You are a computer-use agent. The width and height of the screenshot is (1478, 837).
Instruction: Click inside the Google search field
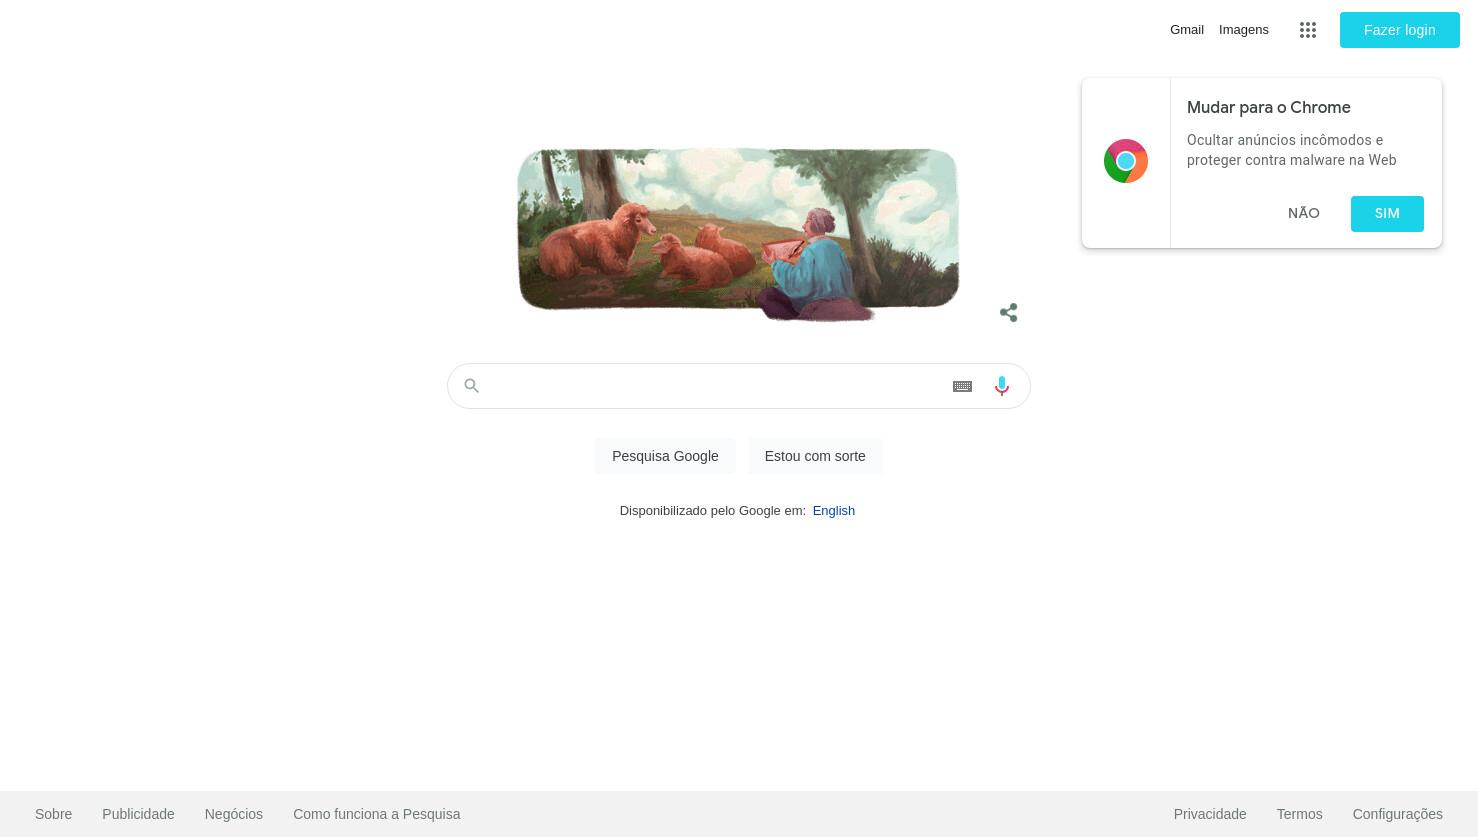(715, 386)
